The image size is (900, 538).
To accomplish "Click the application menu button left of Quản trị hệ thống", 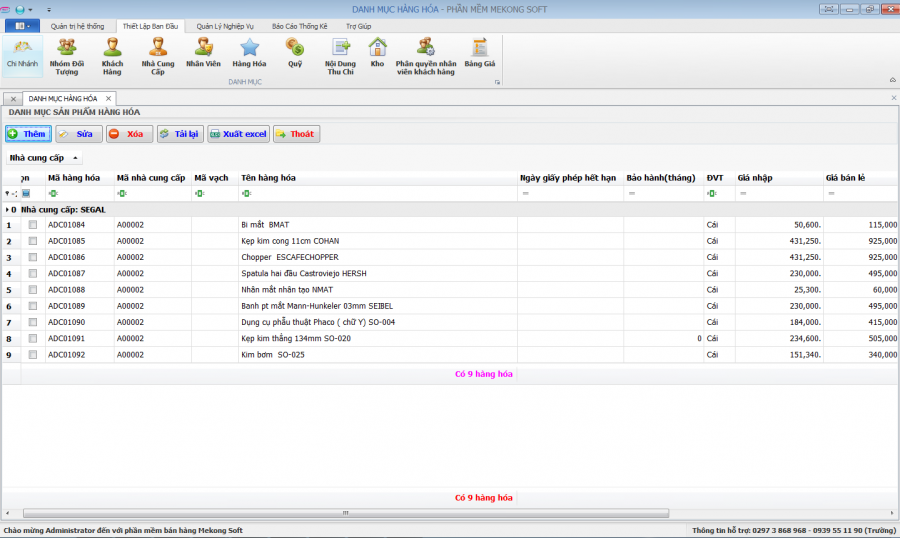I will pos(22,26).
